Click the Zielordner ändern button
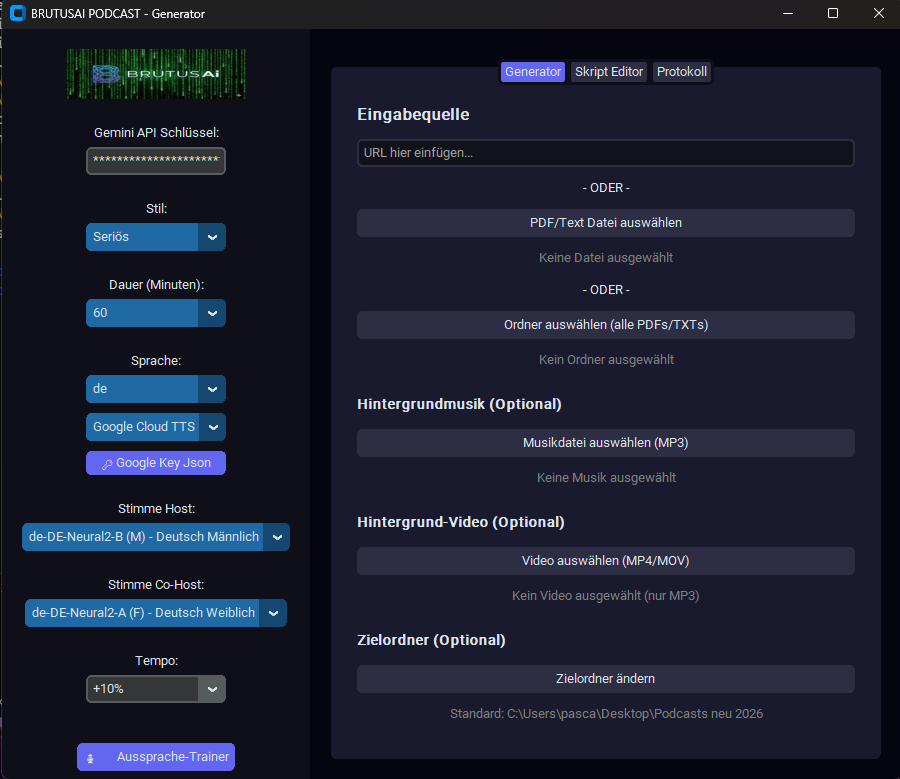Screen dimensions: 900x779 pyautogui.click(x=605, y=678)
